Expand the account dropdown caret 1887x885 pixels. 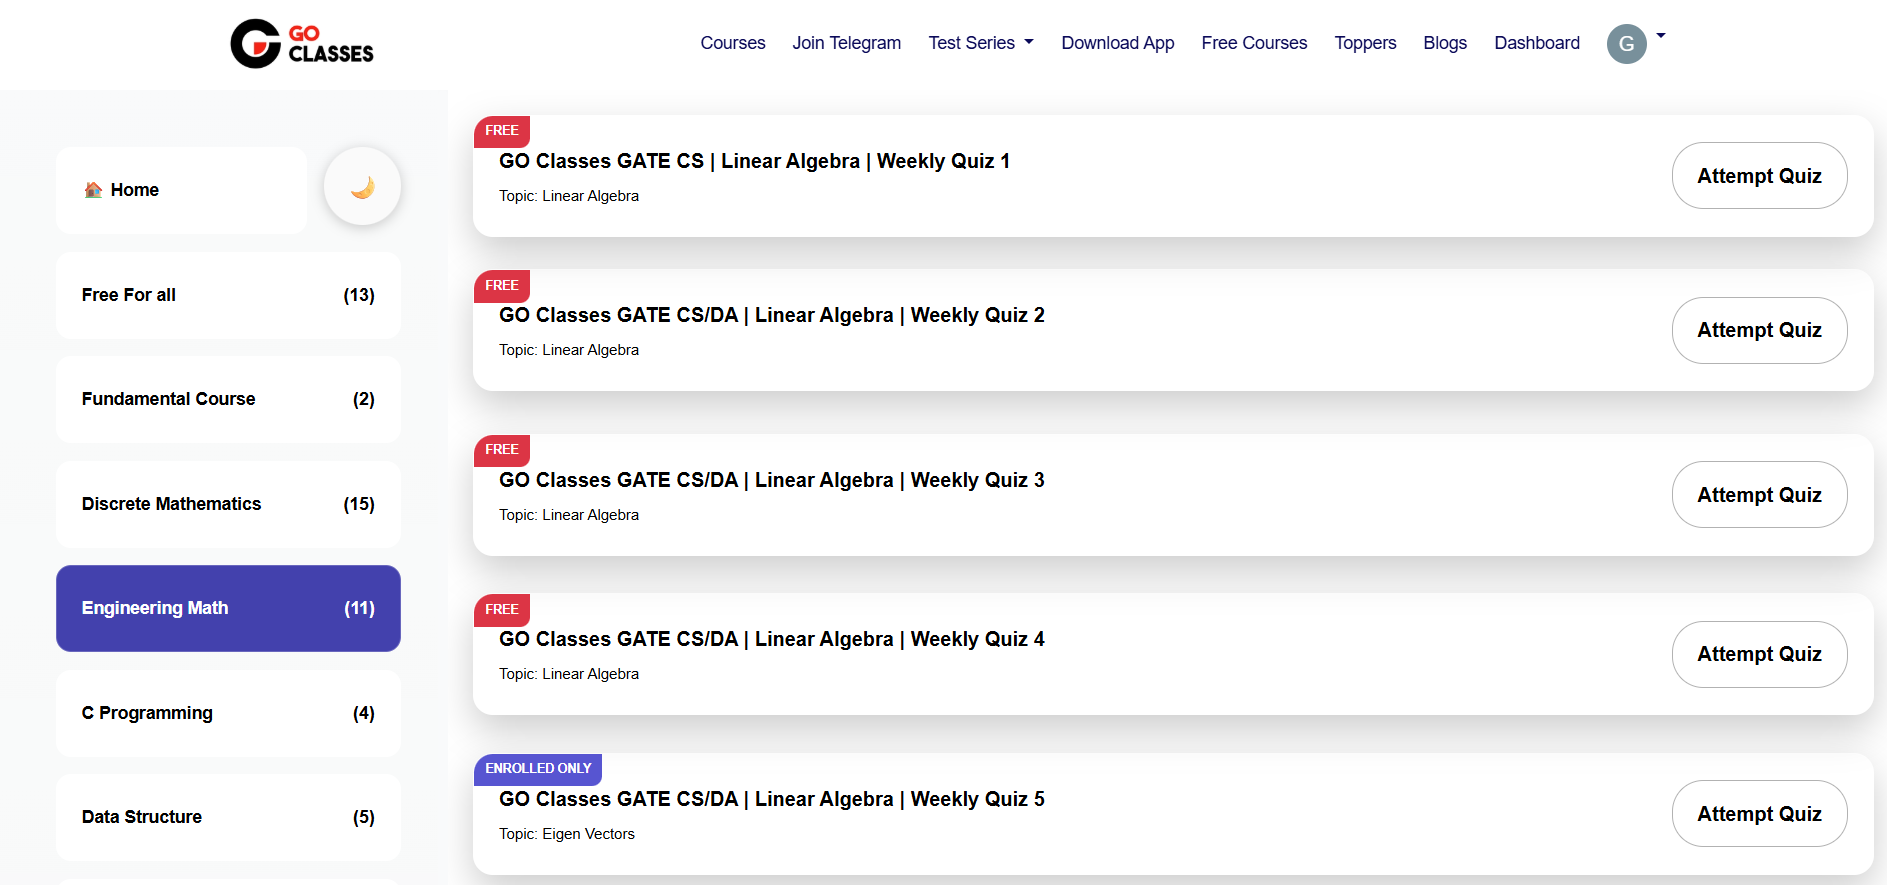pyautogui.click(x=1661, y=36)
